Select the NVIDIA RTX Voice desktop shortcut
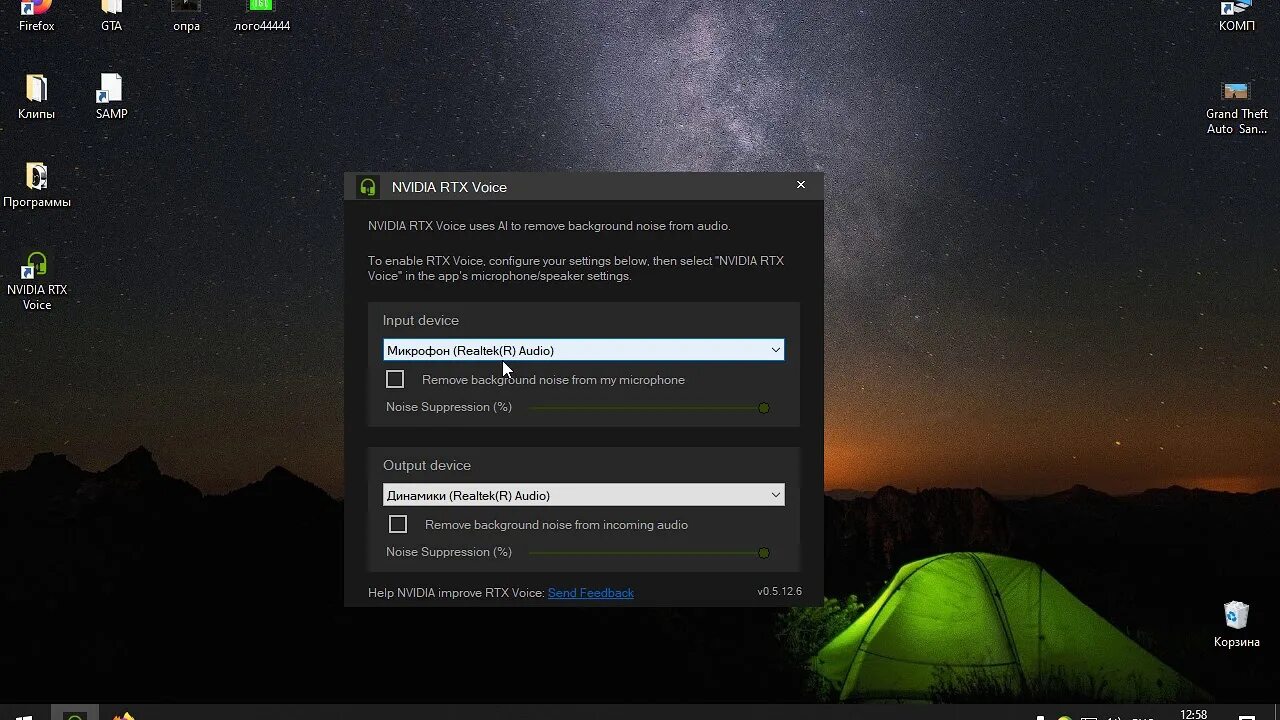1280x720 pixels. click(36, 281)
